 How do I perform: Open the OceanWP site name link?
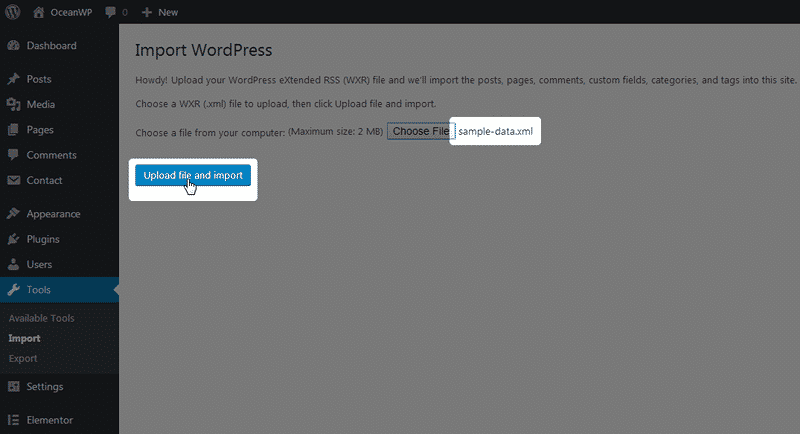(x=71, y=12)
